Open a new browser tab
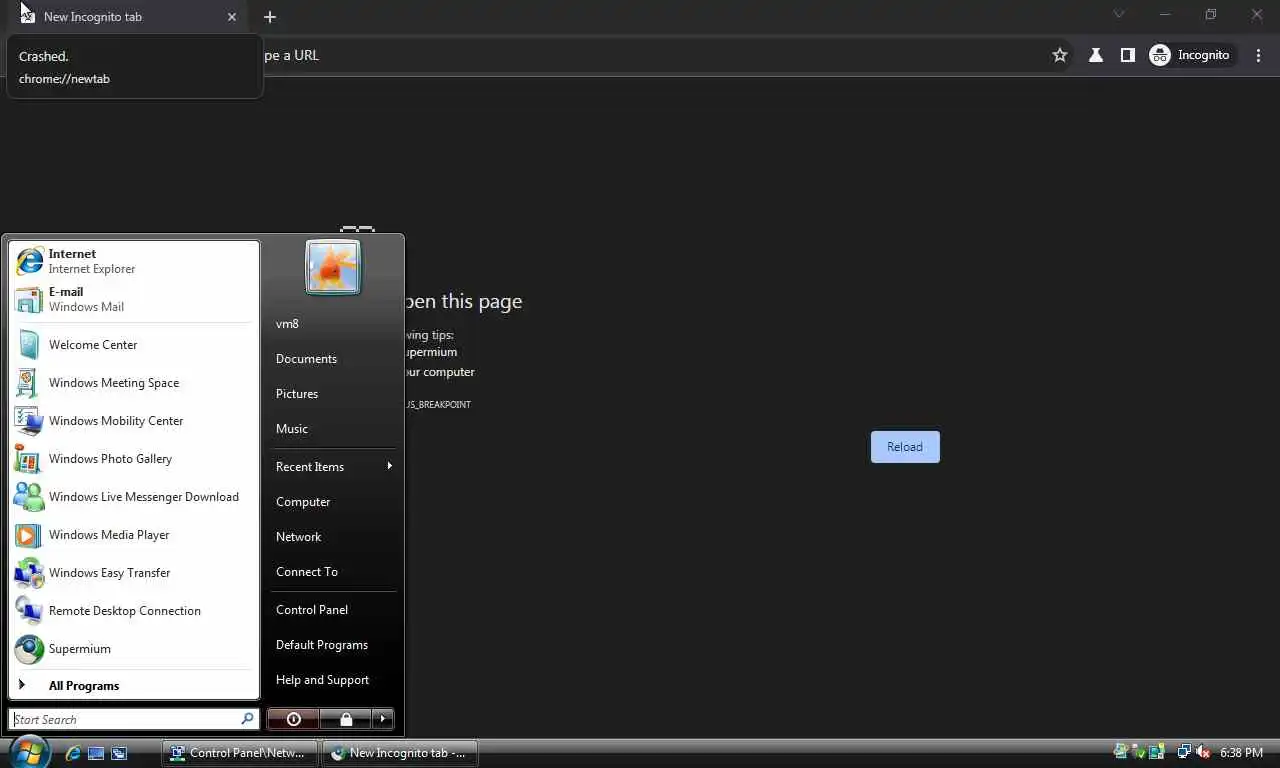Image resolution: width=1280 pixels, height=768 pixels. pos(269,17)
